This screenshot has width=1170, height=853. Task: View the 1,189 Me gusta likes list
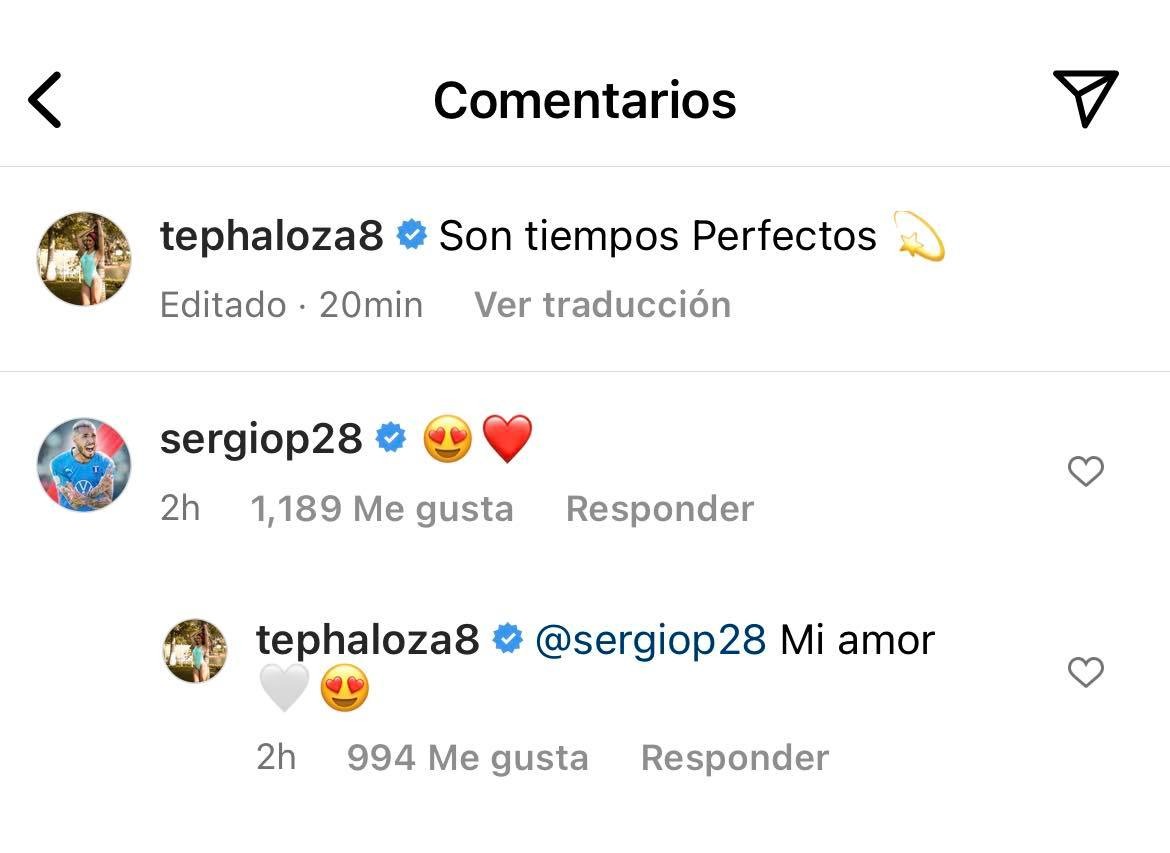pyautogui.click(x=381, y=509)
